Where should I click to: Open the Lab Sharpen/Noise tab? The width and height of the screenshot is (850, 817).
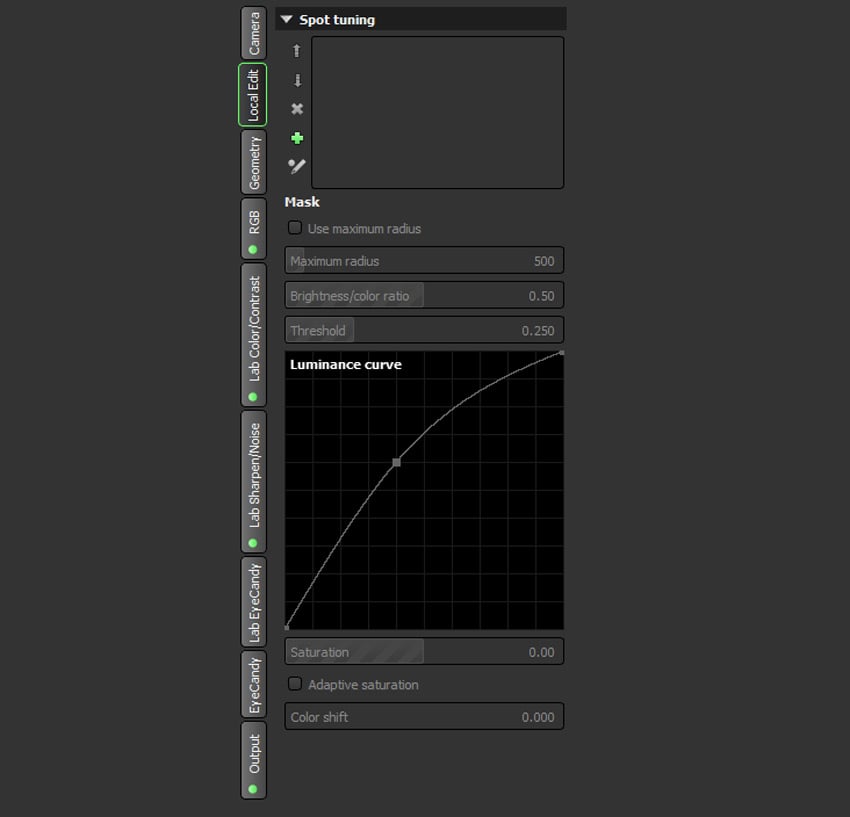click(x=254, y=481)
